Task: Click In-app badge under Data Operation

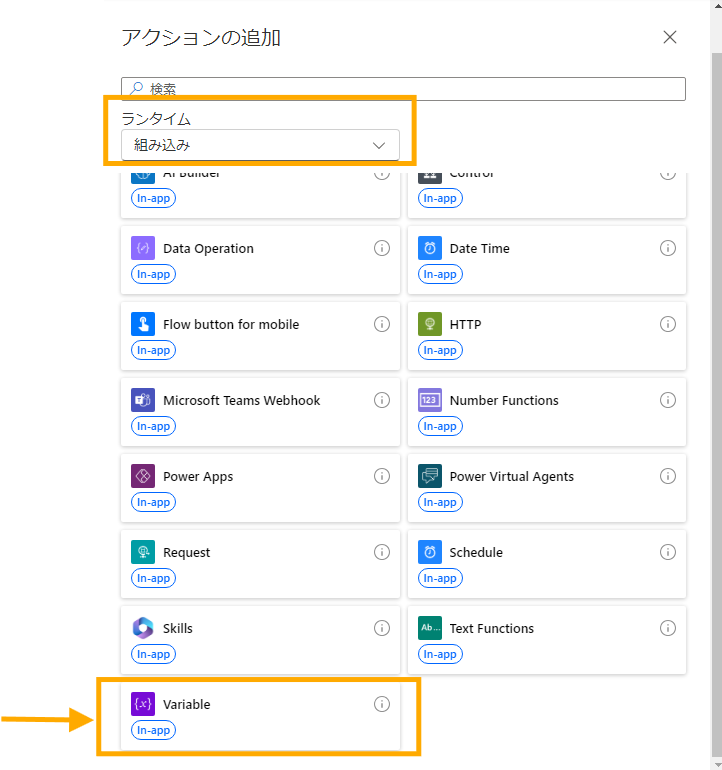Action: click(x=153, y=274)
